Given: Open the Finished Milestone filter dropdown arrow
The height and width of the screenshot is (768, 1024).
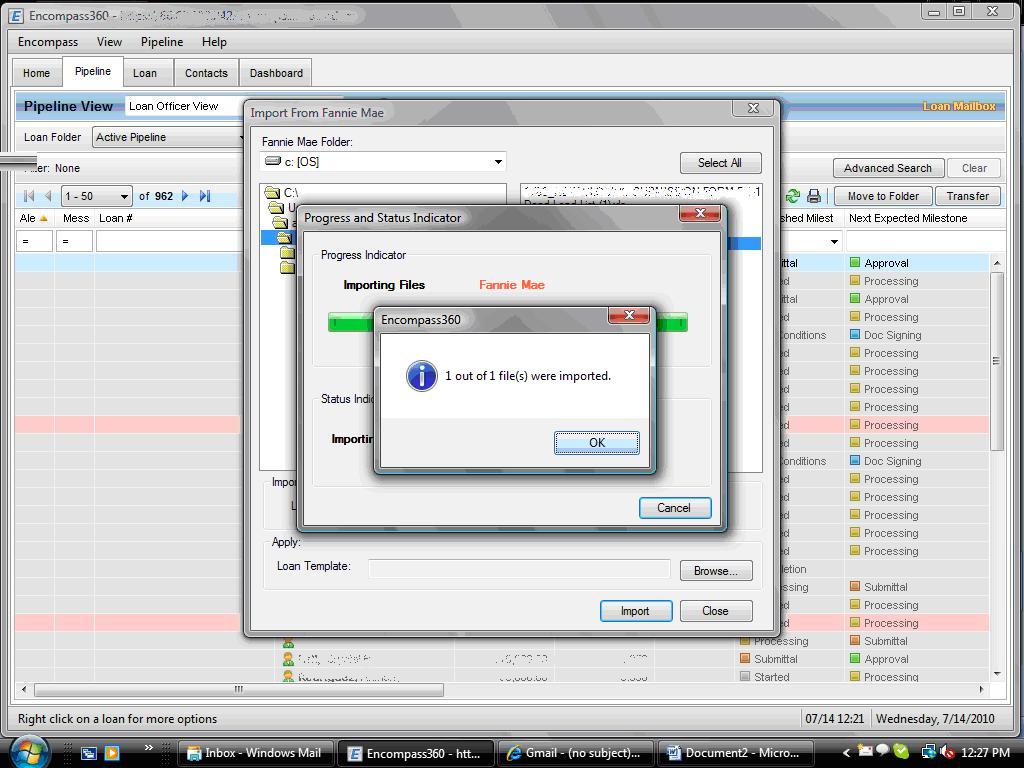Looking at the screenshot, I should coord(834,242).
